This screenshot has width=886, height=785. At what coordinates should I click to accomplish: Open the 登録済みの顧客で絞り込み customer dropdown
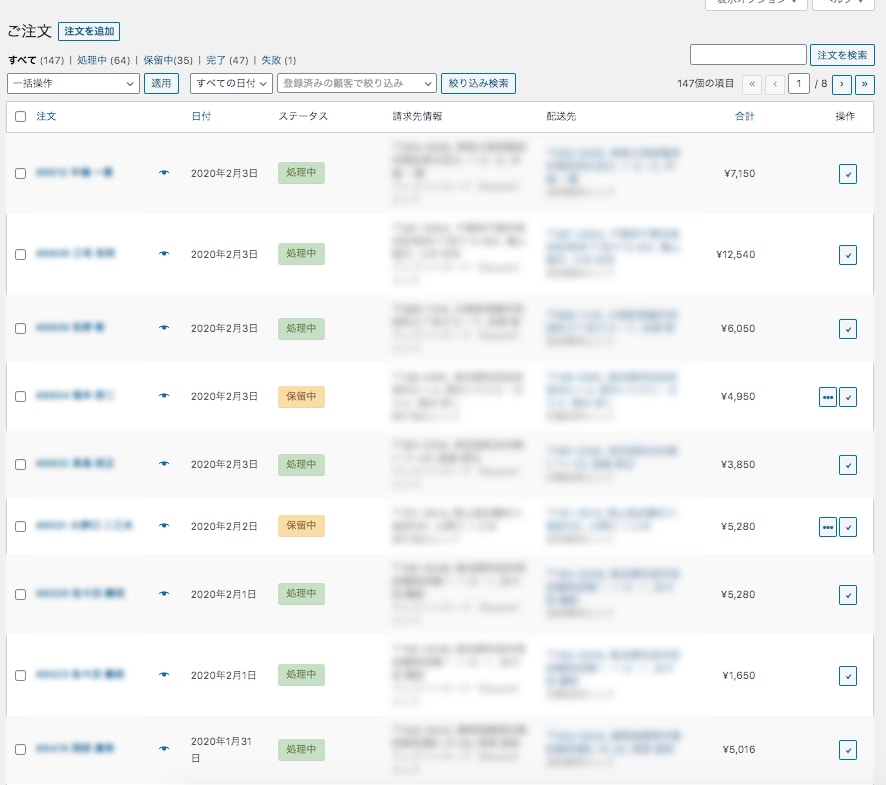click(357, 84)
